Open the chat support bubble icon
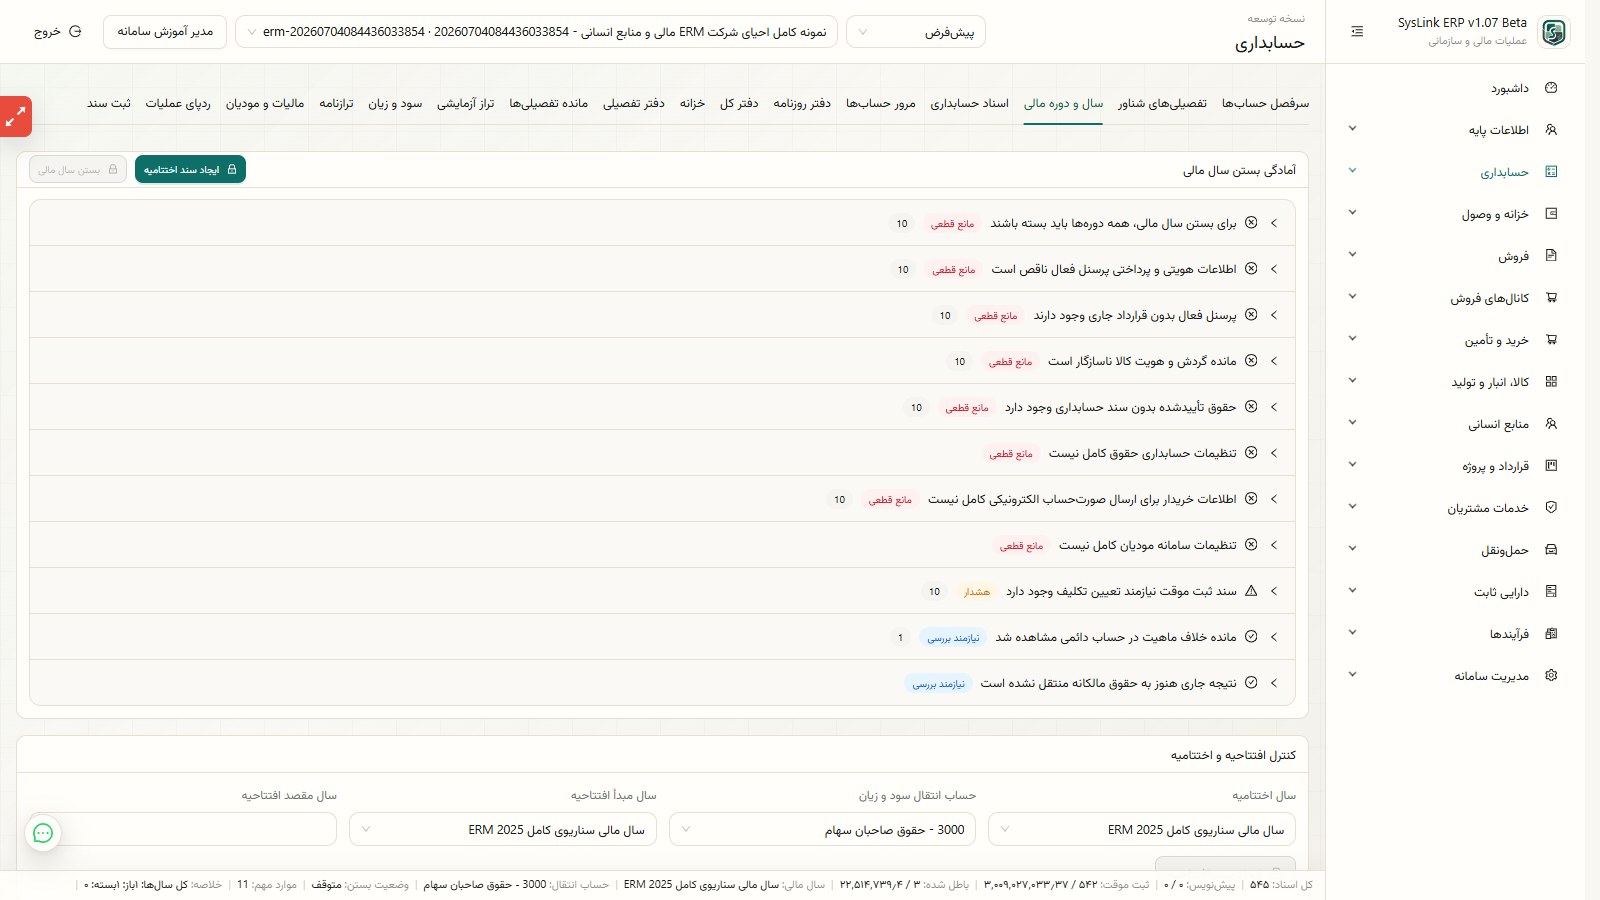The width and height of the screenshot is (1600, 900). coord(43,833)
